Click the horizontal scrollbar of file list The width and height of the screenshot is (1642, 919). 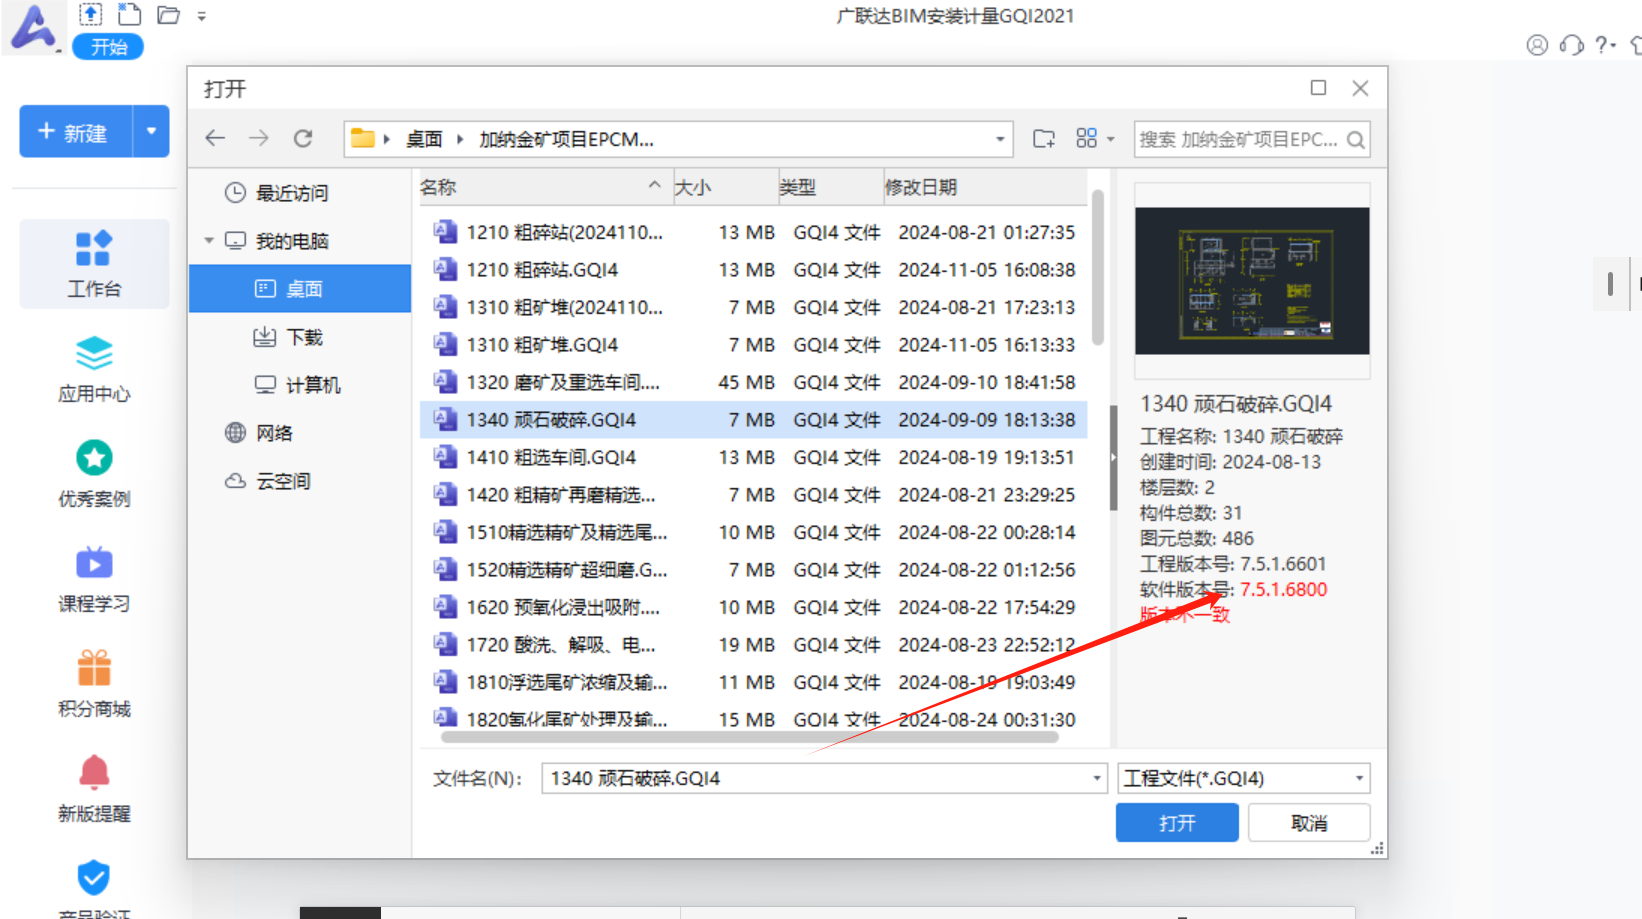(750, 737)
